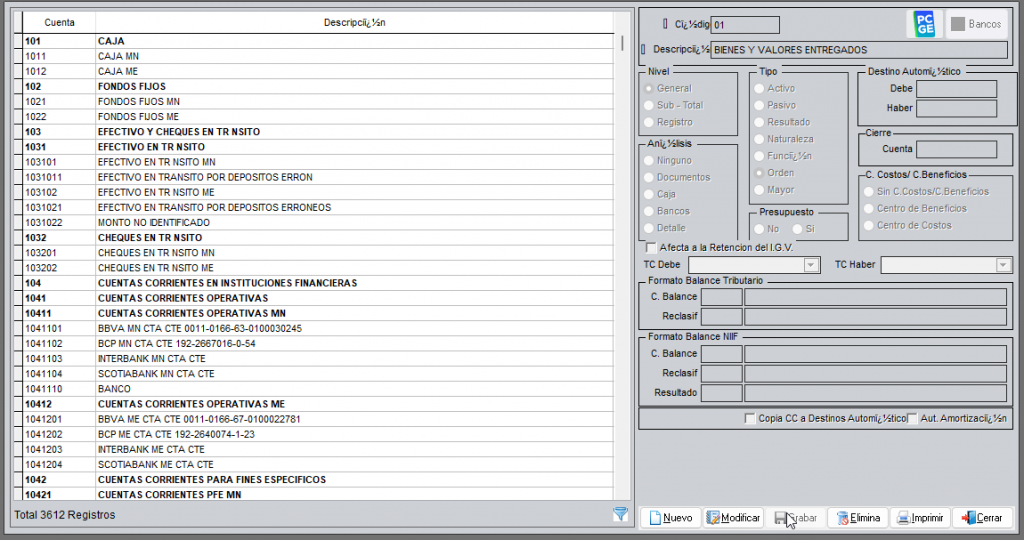Image resolution: width=1024 pixels, height=540 pixels.
Task: Select row 1041103 INTERBANK MN CTA CTE
Action: point(318,358)
